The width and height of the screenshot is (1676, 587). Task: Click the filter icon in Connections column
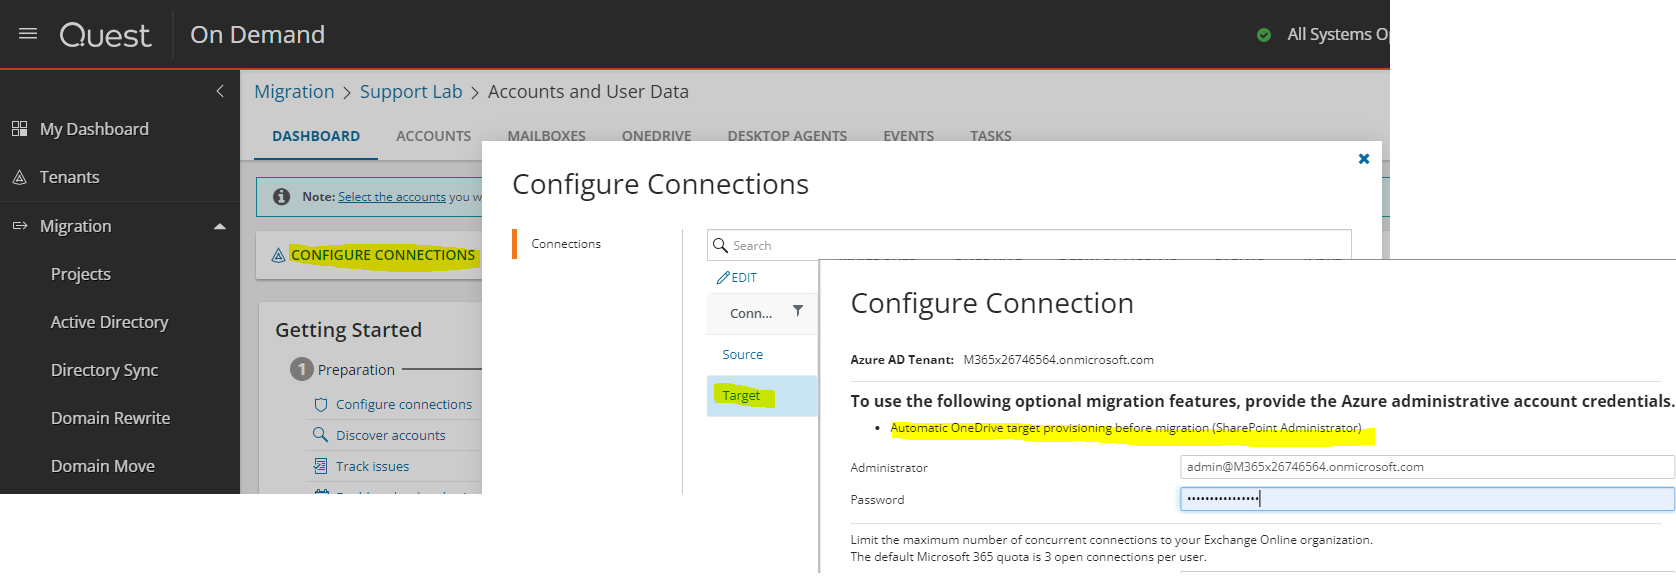(798, 311)
